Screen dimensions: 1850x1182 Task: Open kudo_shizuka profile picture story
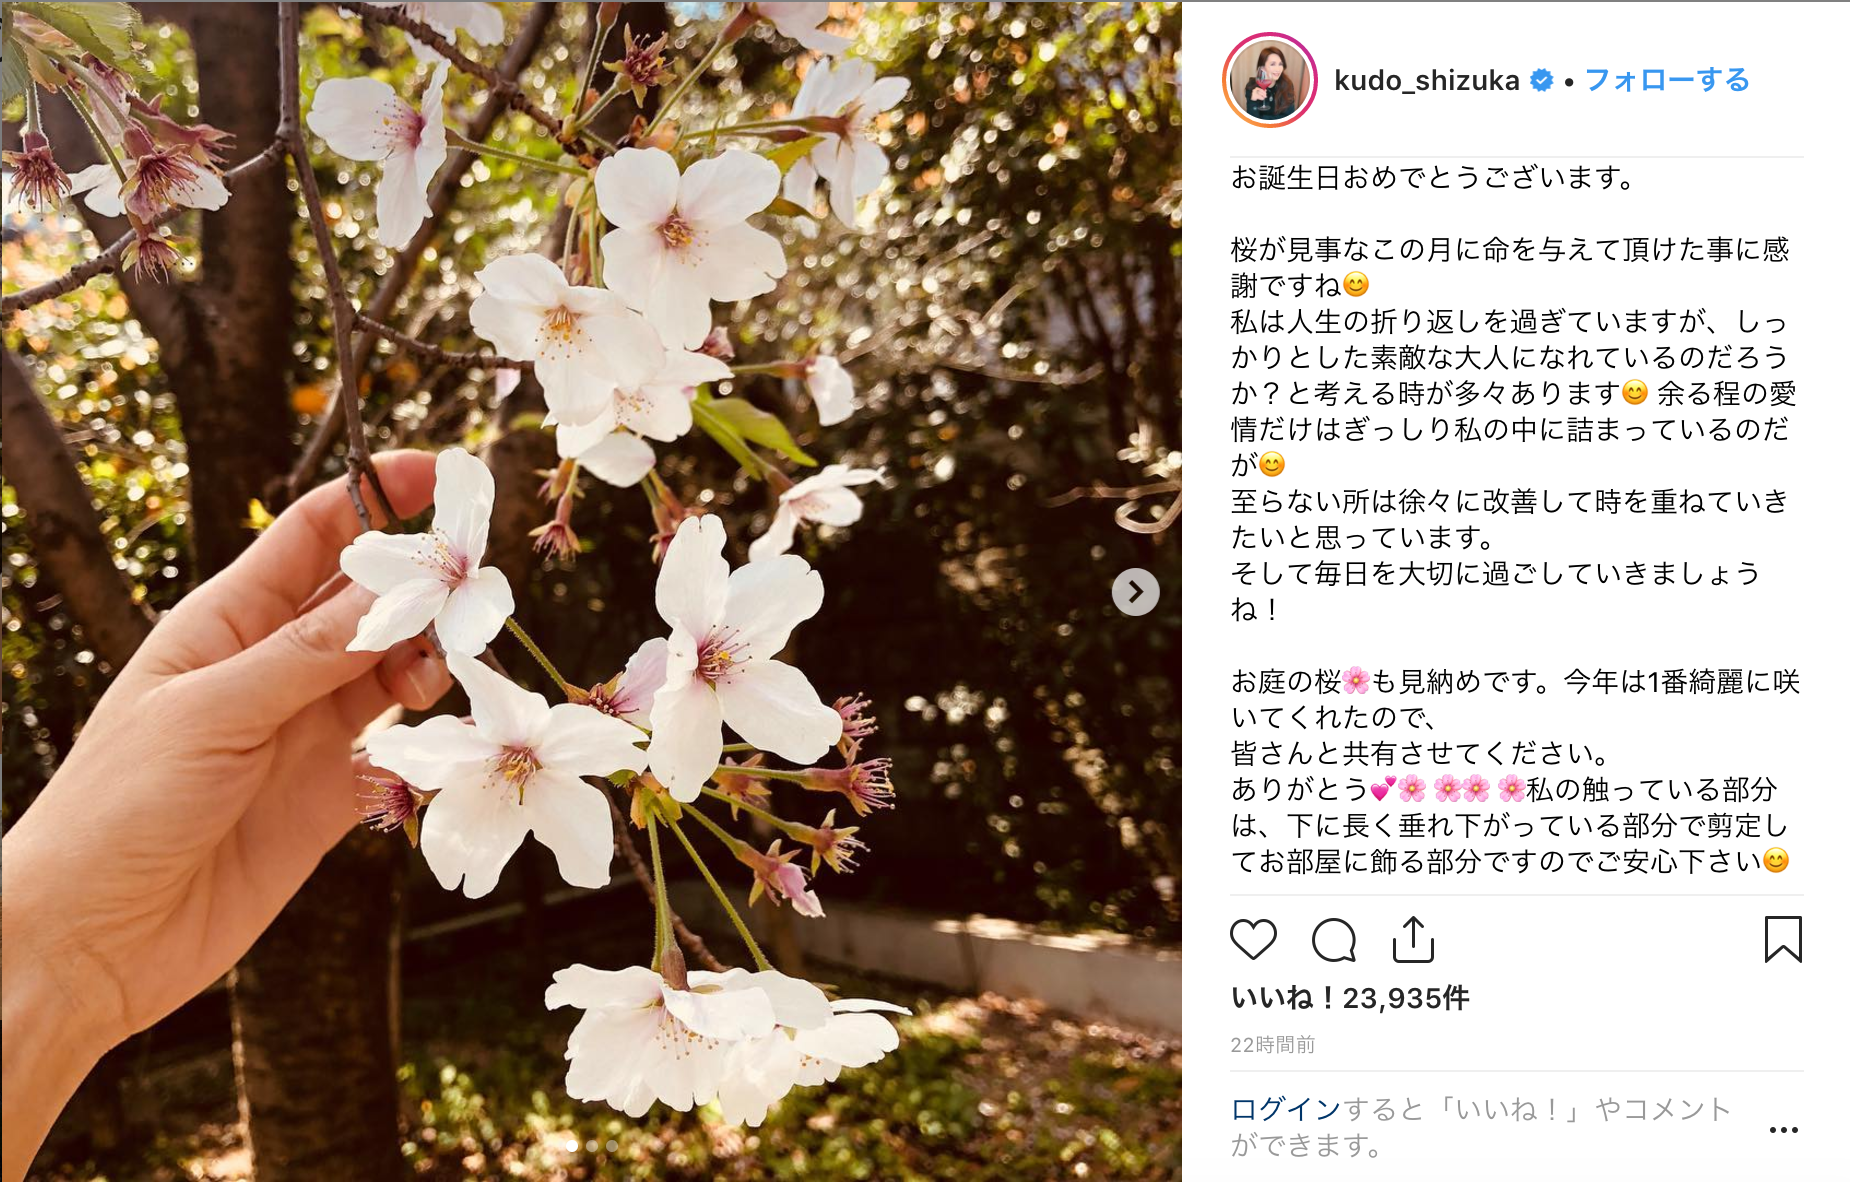click(1270, 80)
